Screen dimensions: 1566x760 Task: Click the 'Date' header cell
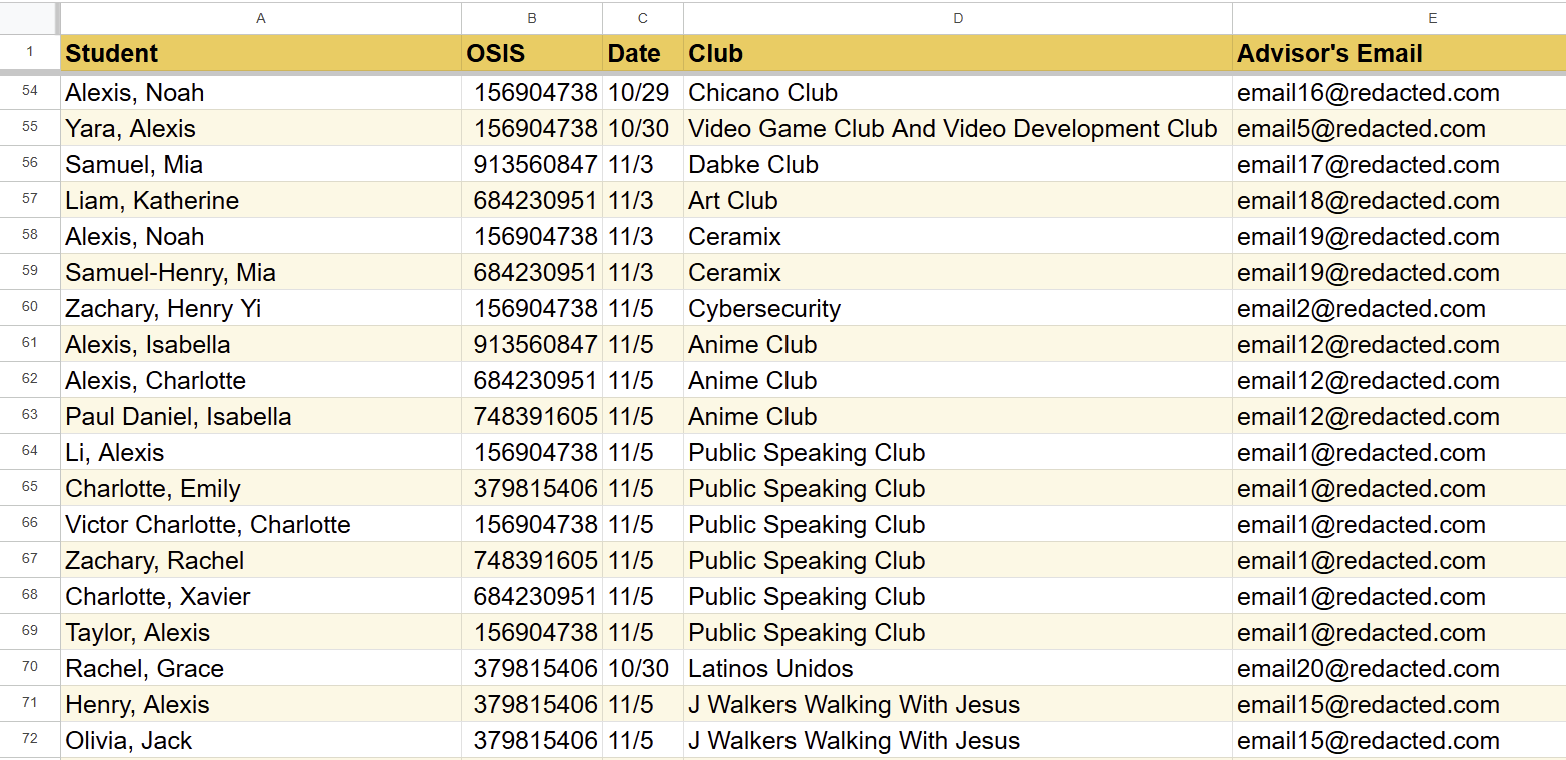coord(643,53)
